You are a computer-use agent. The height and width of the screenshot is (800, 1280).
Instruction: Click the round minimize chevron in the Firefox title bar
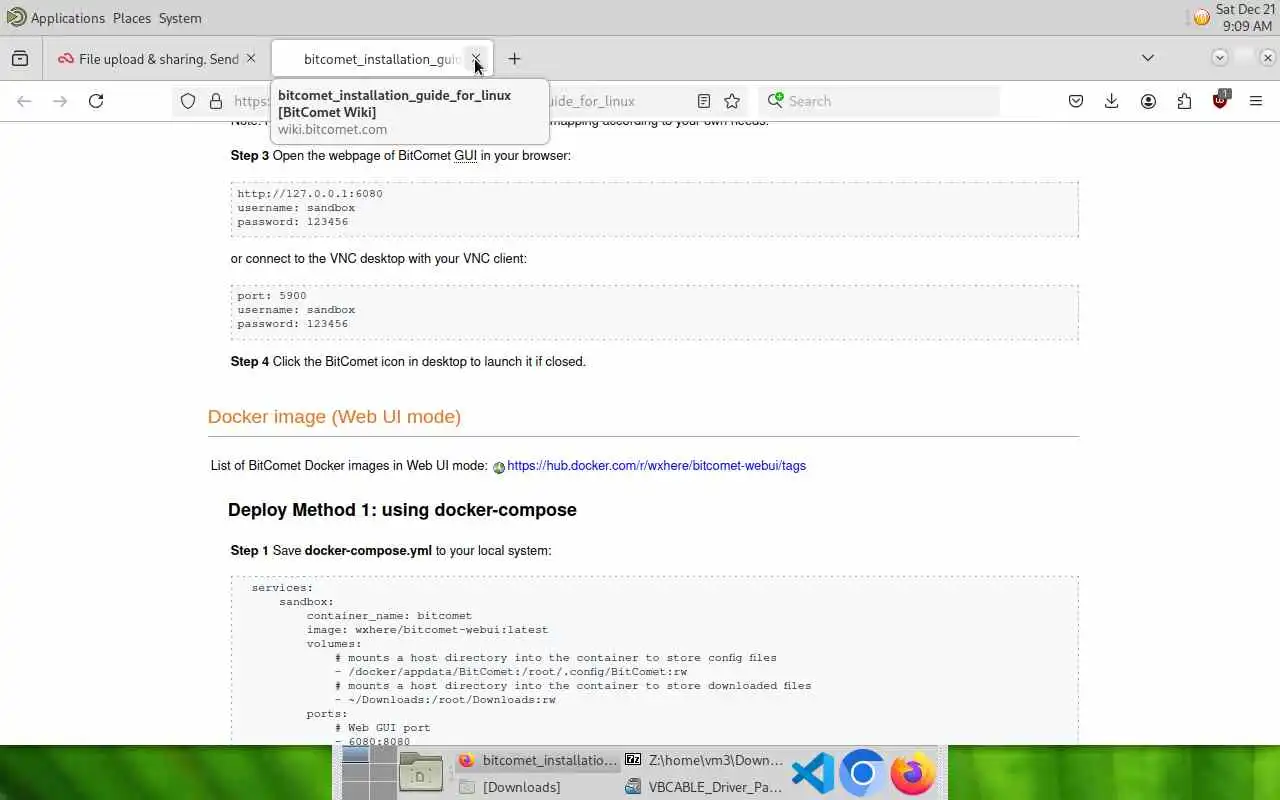click(x=1219, y=58)
